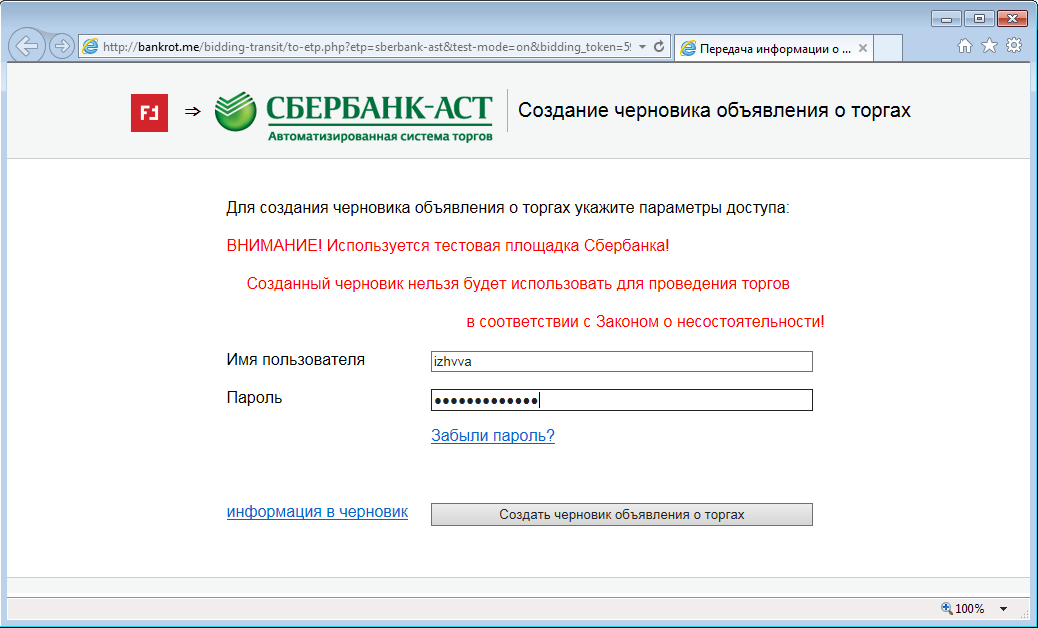Viewport: 1038px width, 628px height.
Task: Open Favorites via the star icon
Action: point(989,46)
